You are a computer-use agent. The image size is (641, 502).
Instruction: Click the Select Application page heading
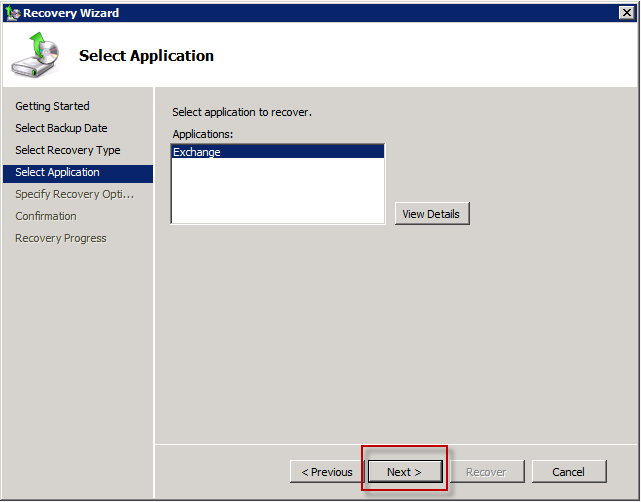pos(146,56)
